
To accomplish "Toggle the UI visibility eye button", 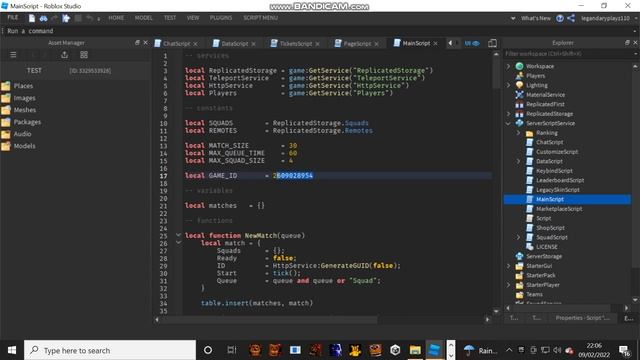I will (472, 43).
